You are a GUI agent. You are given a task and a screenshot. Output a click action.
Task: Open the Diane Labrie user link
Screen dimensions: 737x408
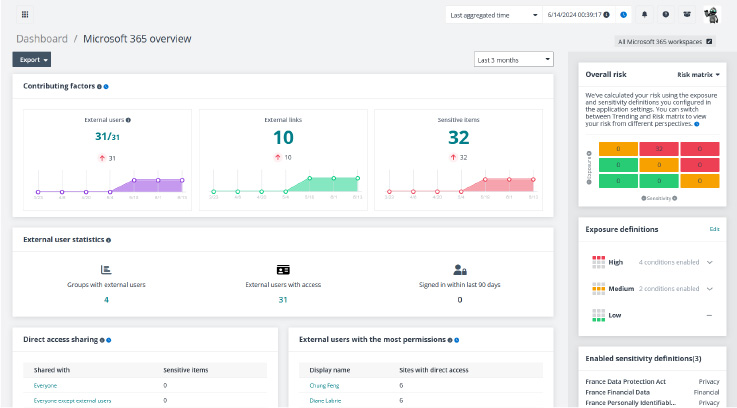[325, 401]
